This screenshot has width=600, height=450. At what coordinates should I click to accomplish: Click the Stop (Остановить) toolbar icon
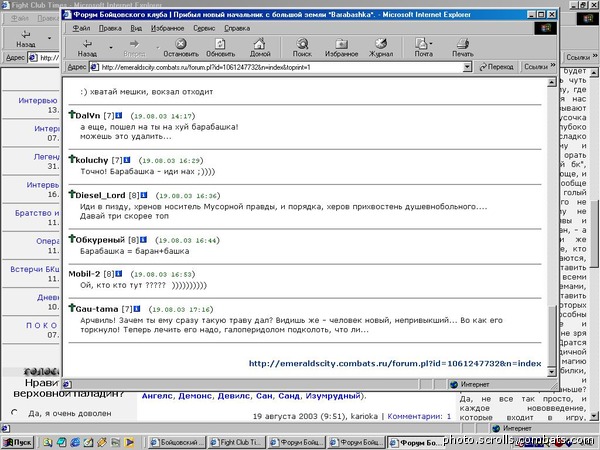click(x=181, y=48)
